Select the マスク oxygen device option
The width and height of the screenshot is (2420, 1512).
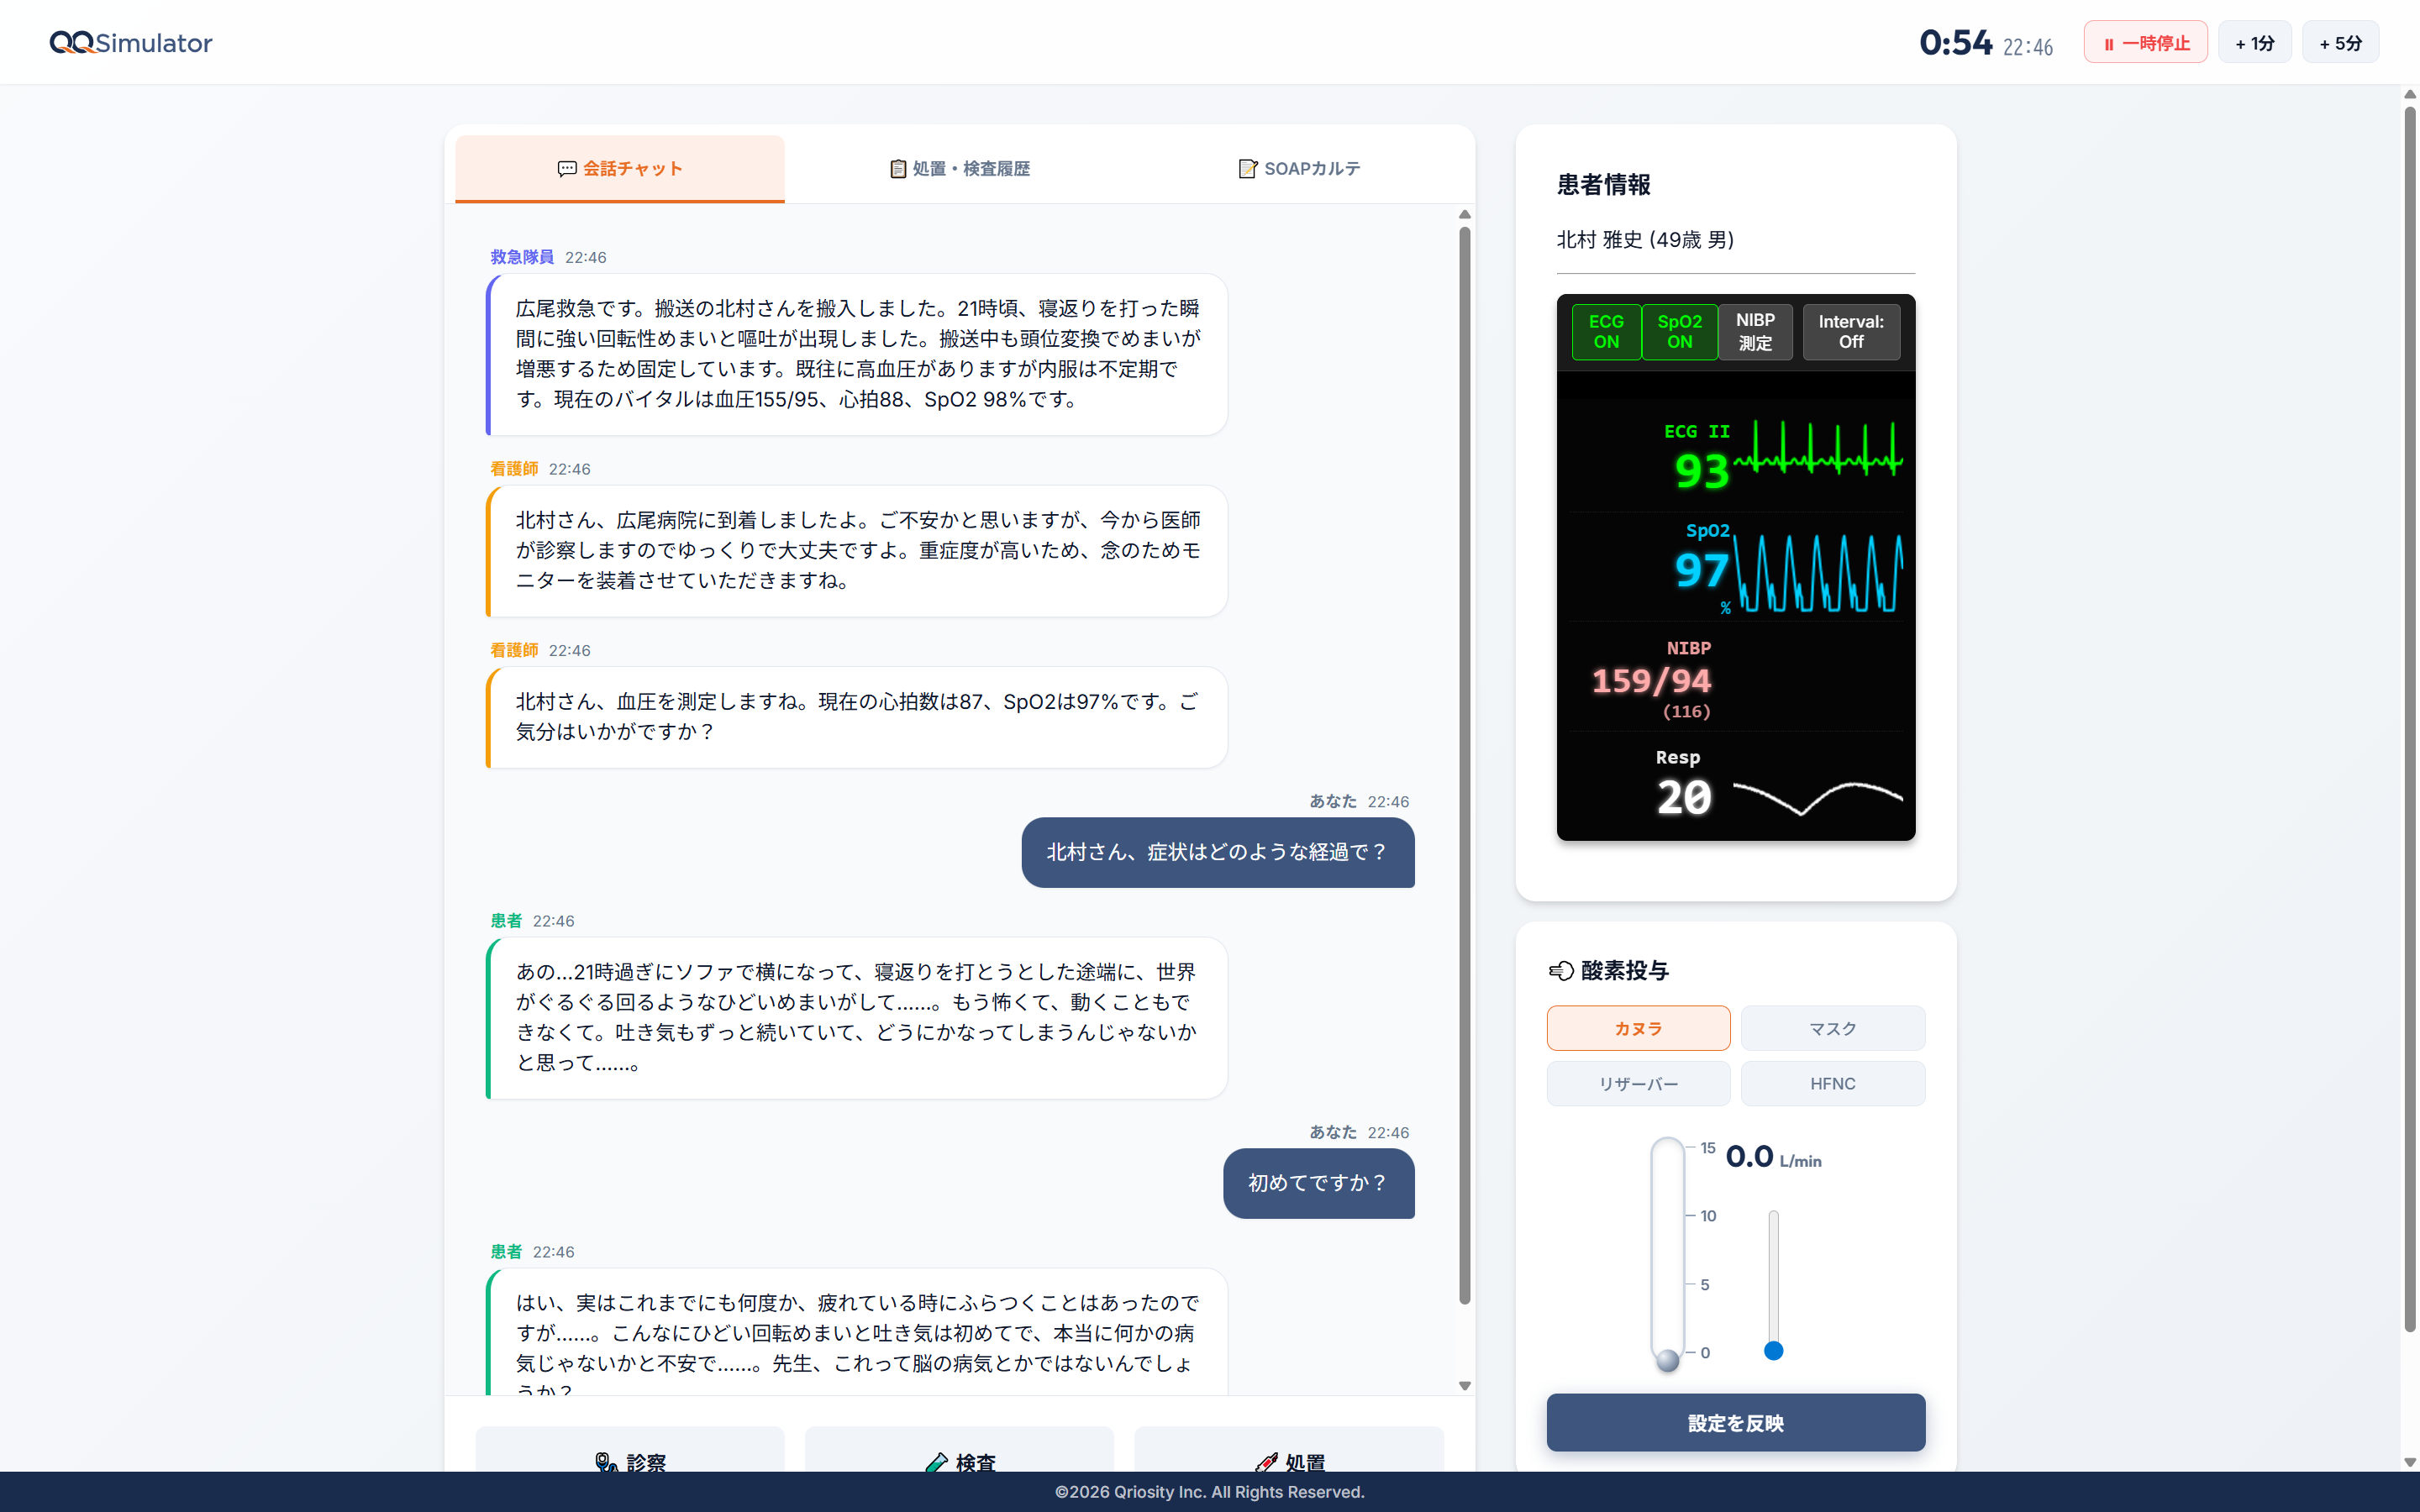click(x=1832, y=1028)
